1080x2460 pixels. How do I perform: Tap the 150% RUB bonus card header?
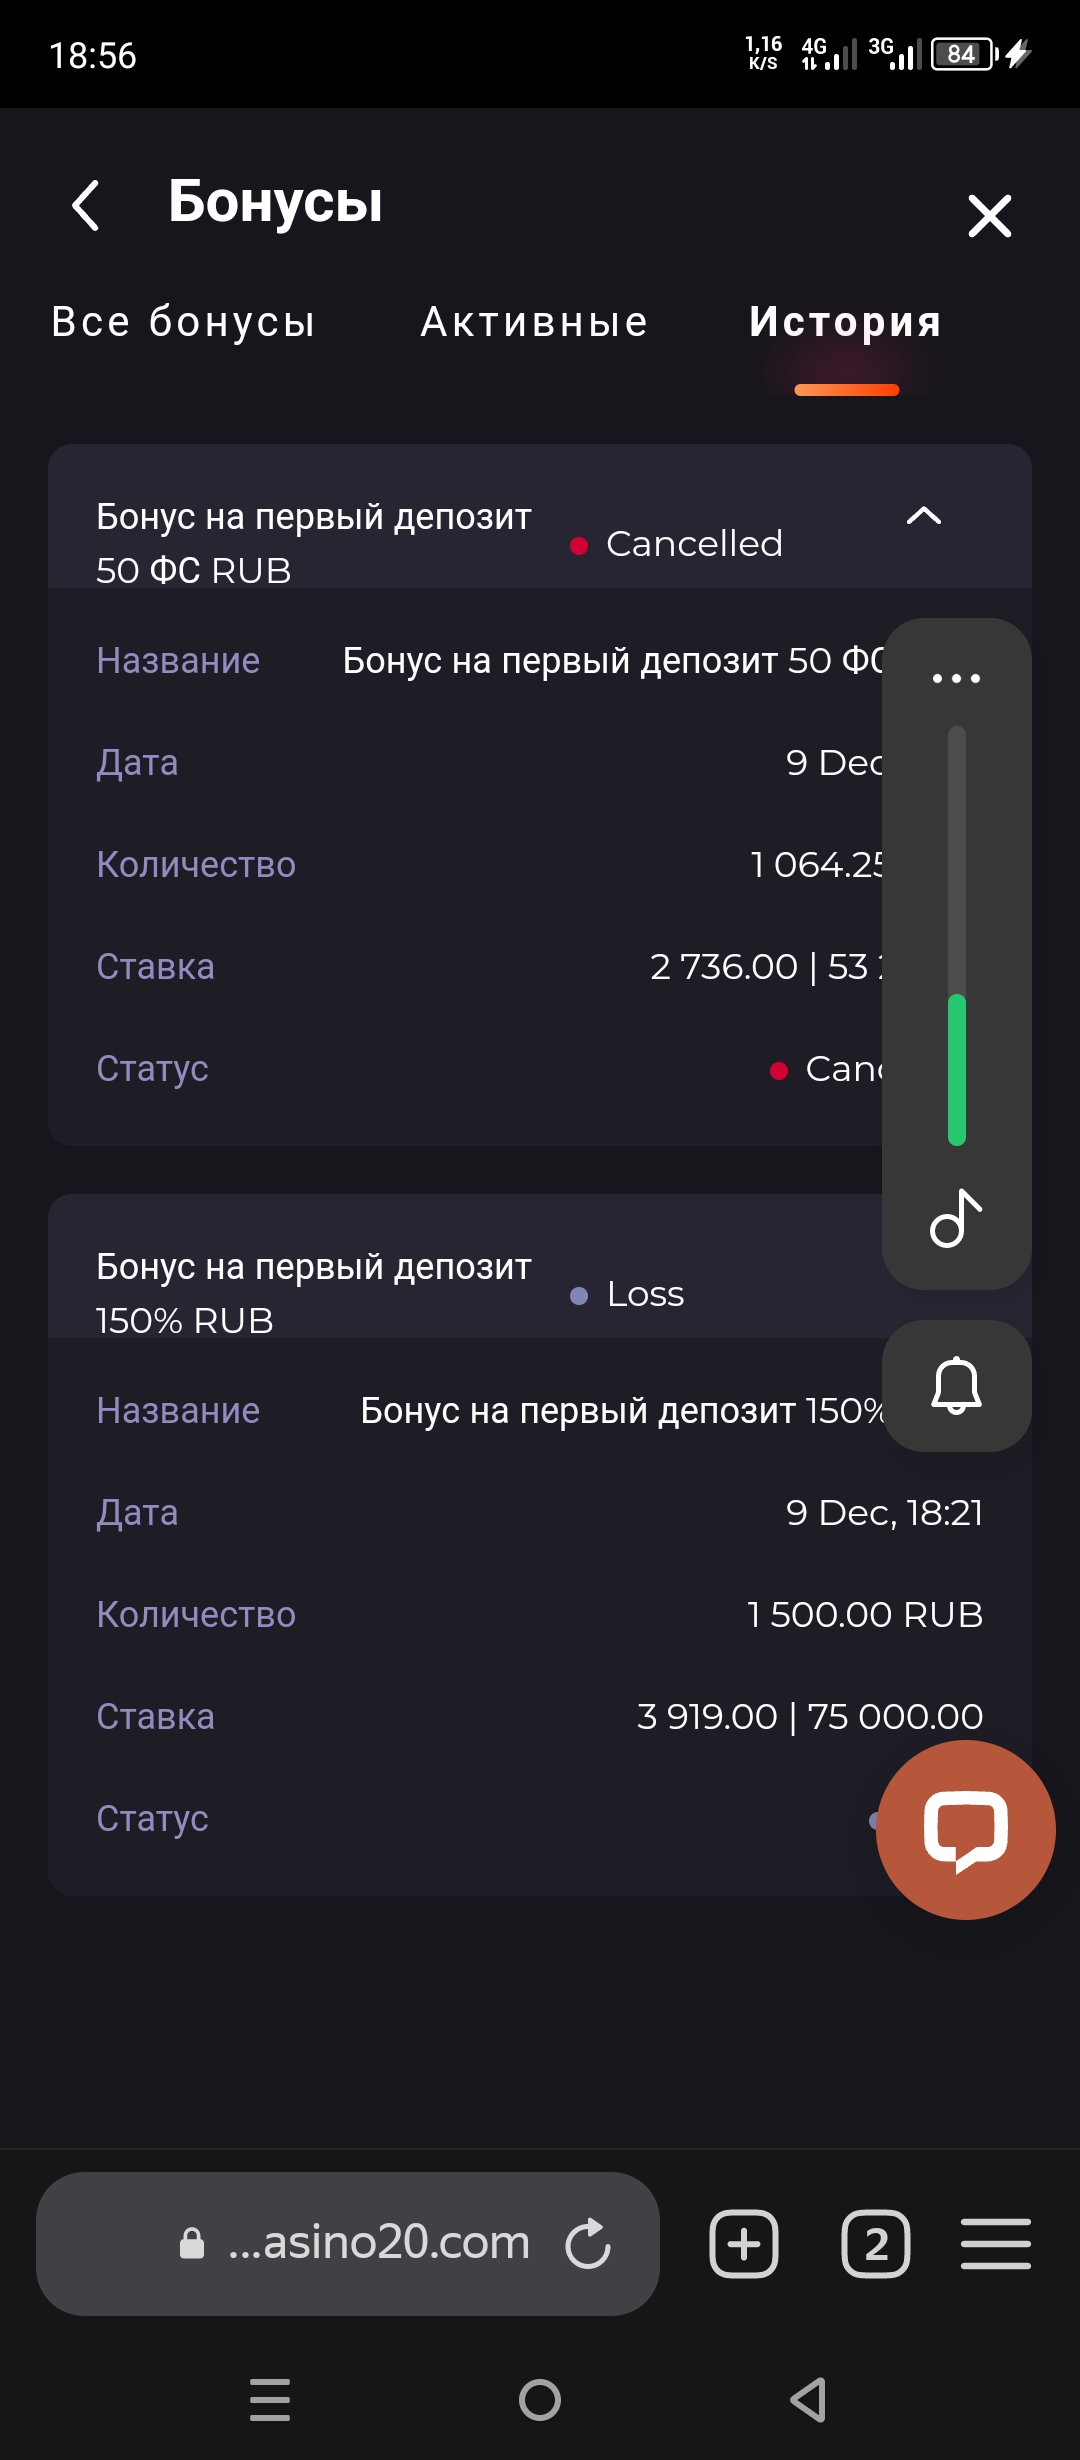(400, 1292)
